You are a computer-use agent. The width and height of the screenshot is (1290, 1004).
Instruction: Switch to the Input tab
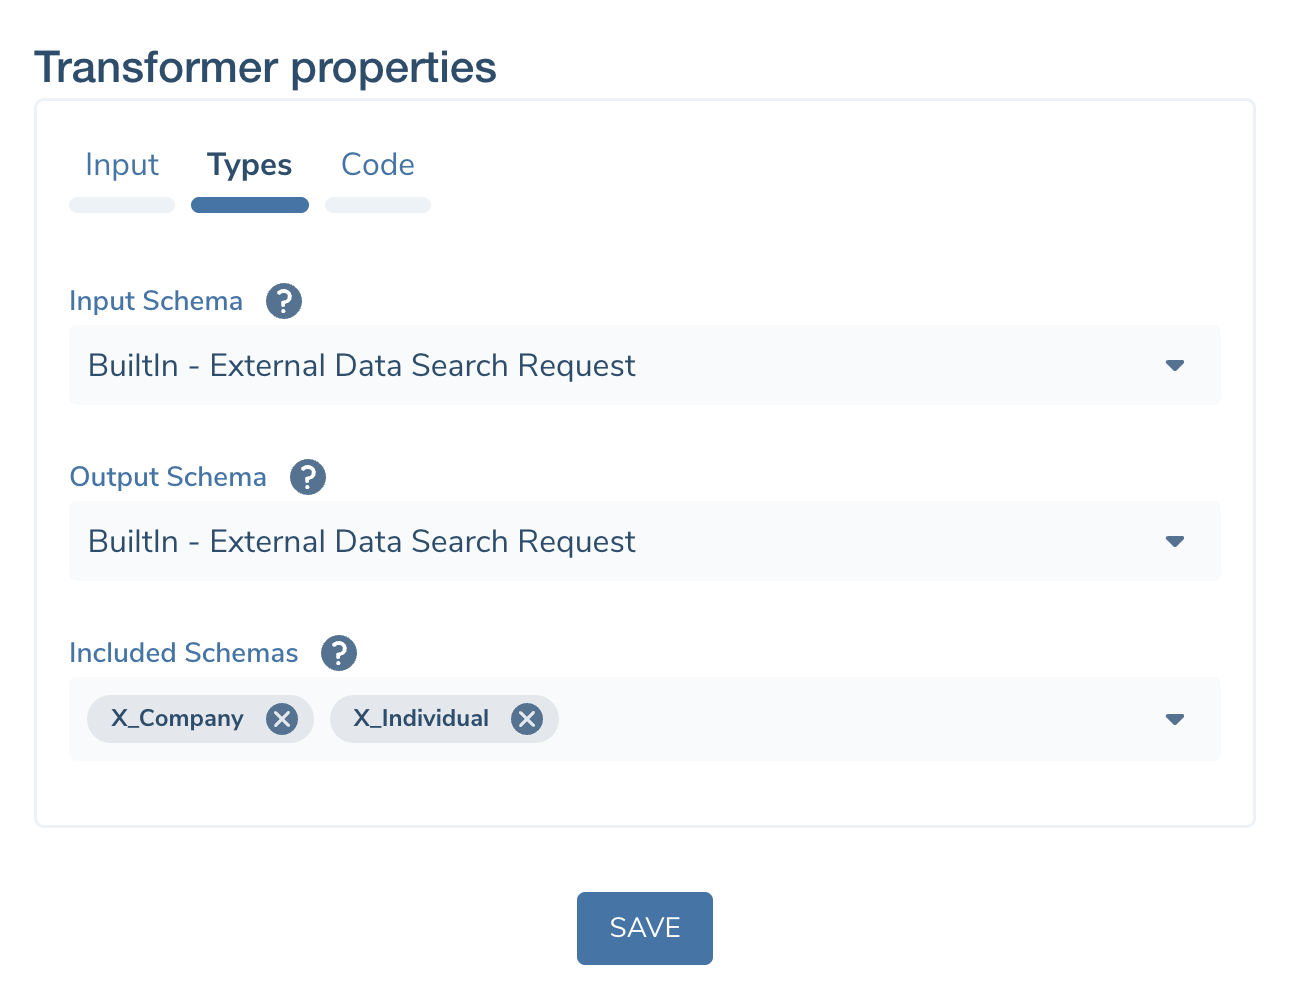(121, 164)
